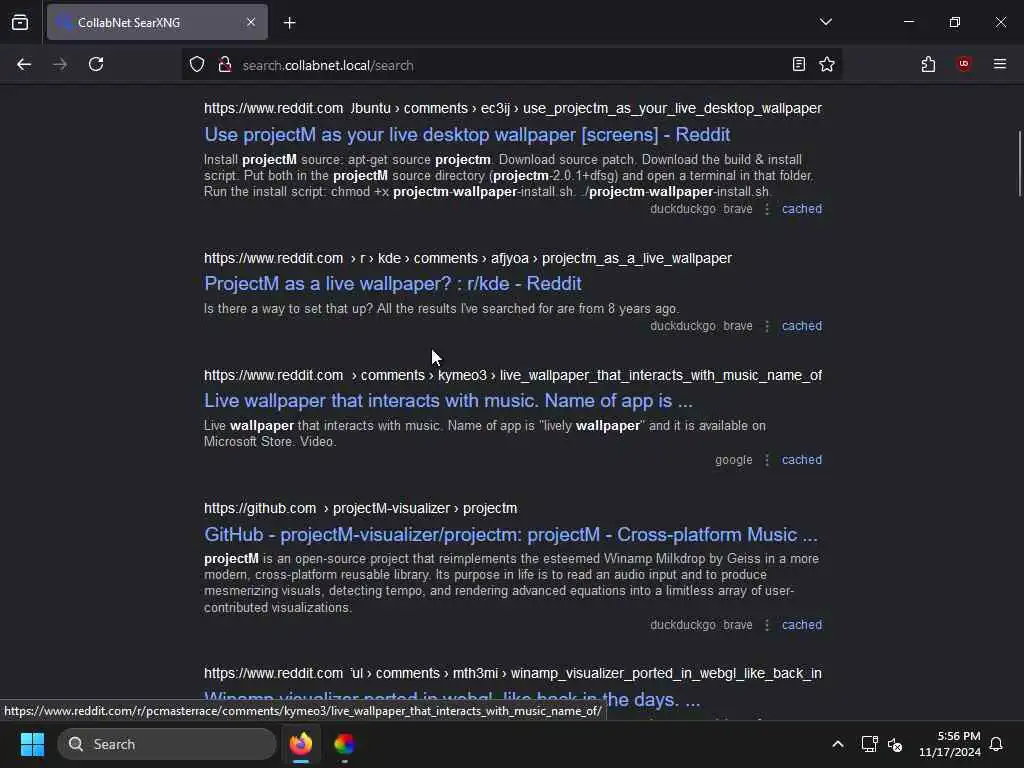The image size is (1024, 768).
Task: Expand options dots on 'Use projectM' result
Action: coord(767,209)
